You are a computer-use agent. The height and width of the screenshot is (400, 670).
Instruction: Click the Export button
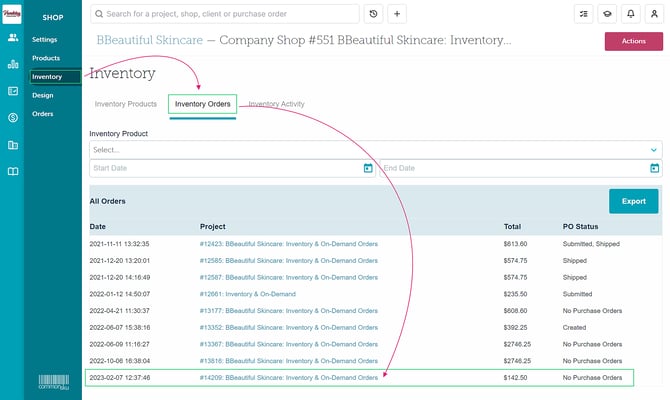click(634, 201)
